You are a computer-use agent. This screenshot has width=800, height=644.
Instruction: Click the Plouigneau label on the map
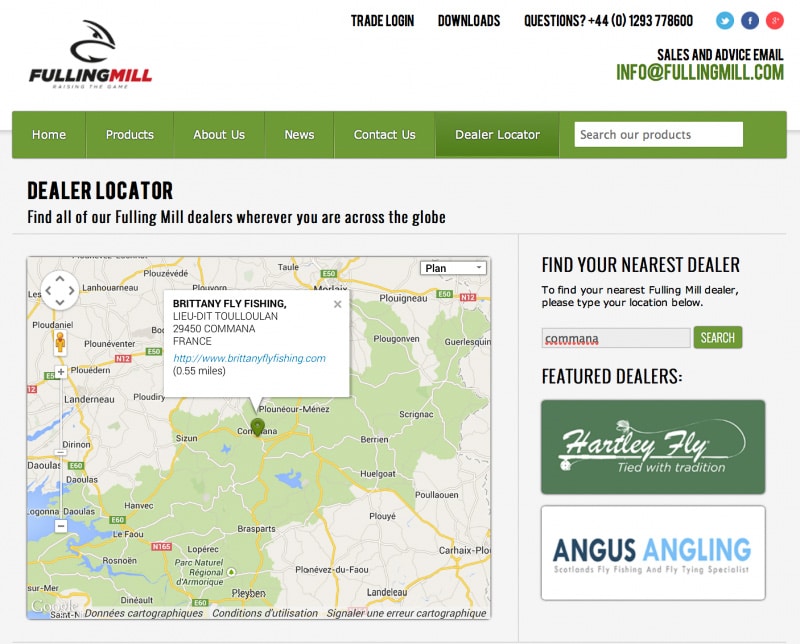click(403, 298)
